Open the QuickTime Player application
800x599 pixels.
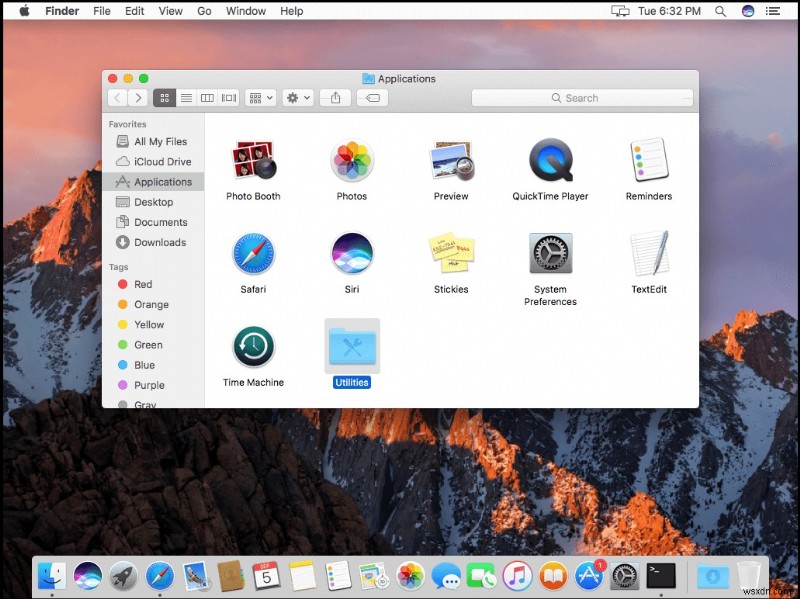coord(550,160)
